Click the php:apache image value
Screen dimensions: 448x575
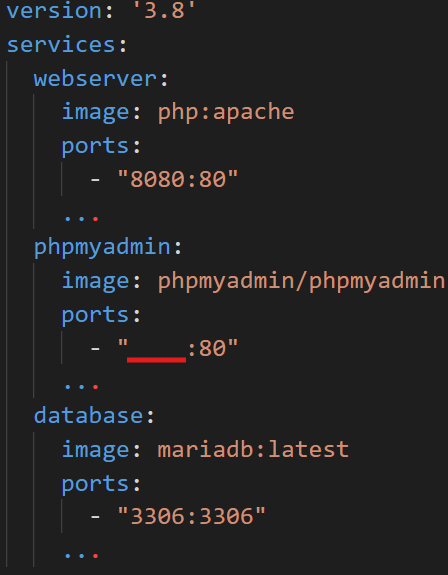pos(226,112)
